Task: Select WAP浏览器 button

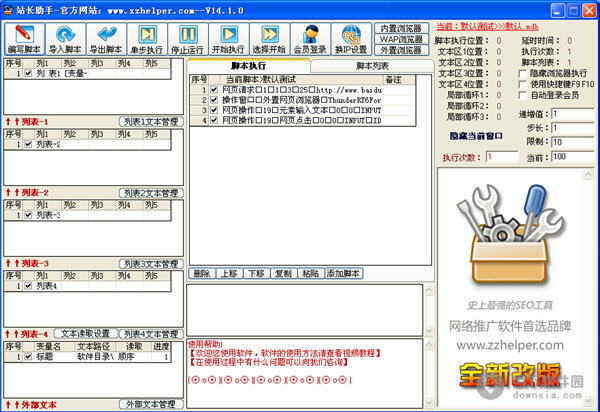Action: point(401,39)
